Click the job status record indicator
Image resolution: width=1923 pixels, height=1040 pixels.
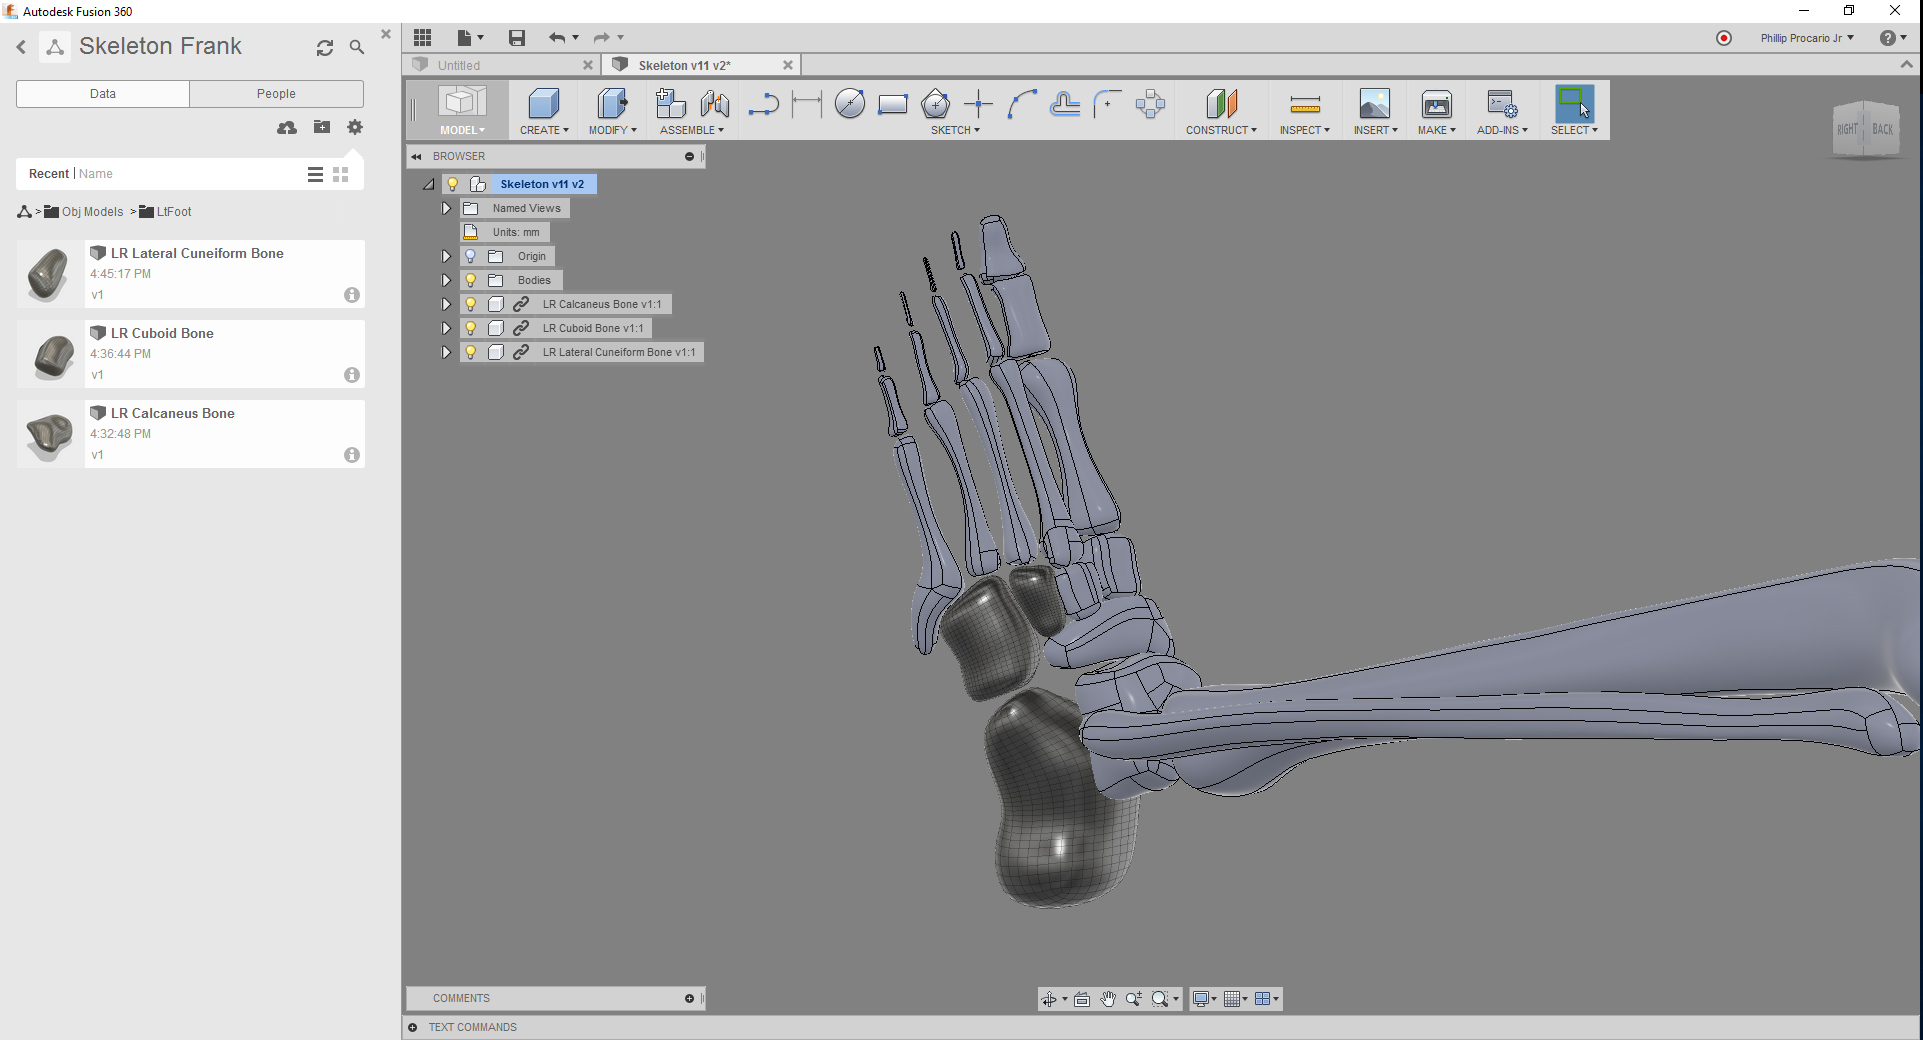[x=1724, y=38]
